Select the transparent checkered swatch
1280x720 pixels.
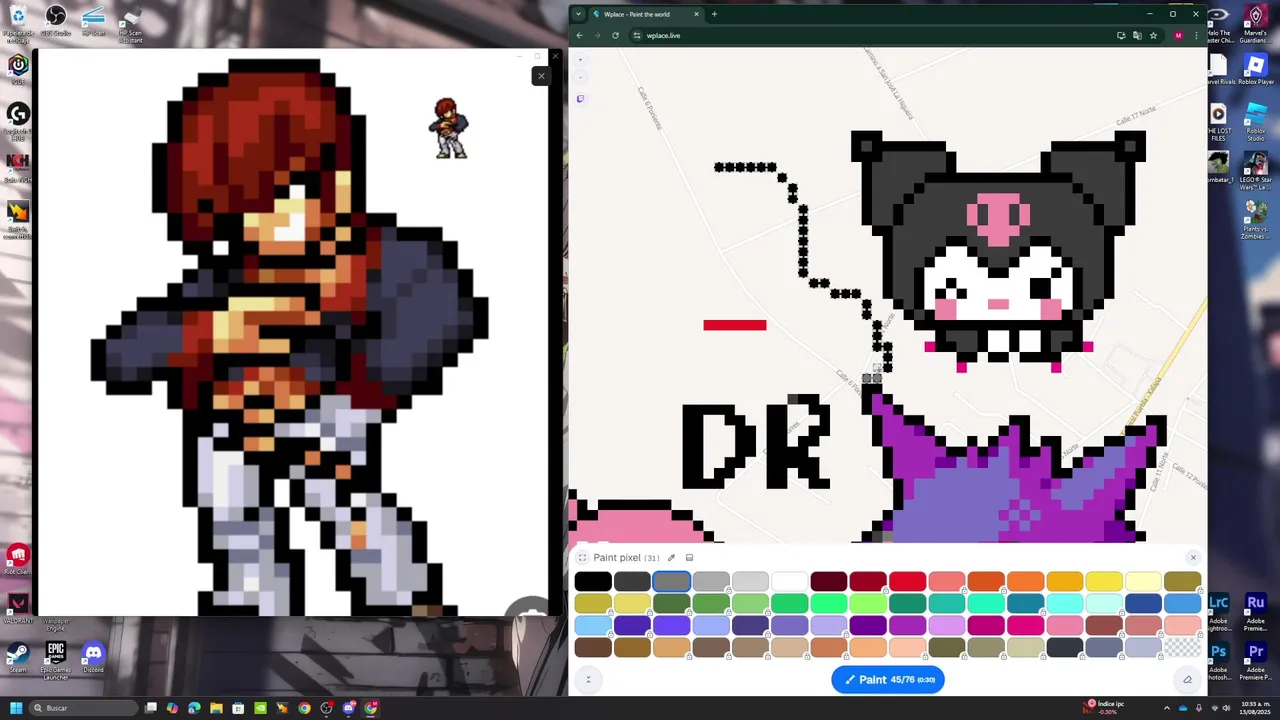pos(1183,648)
